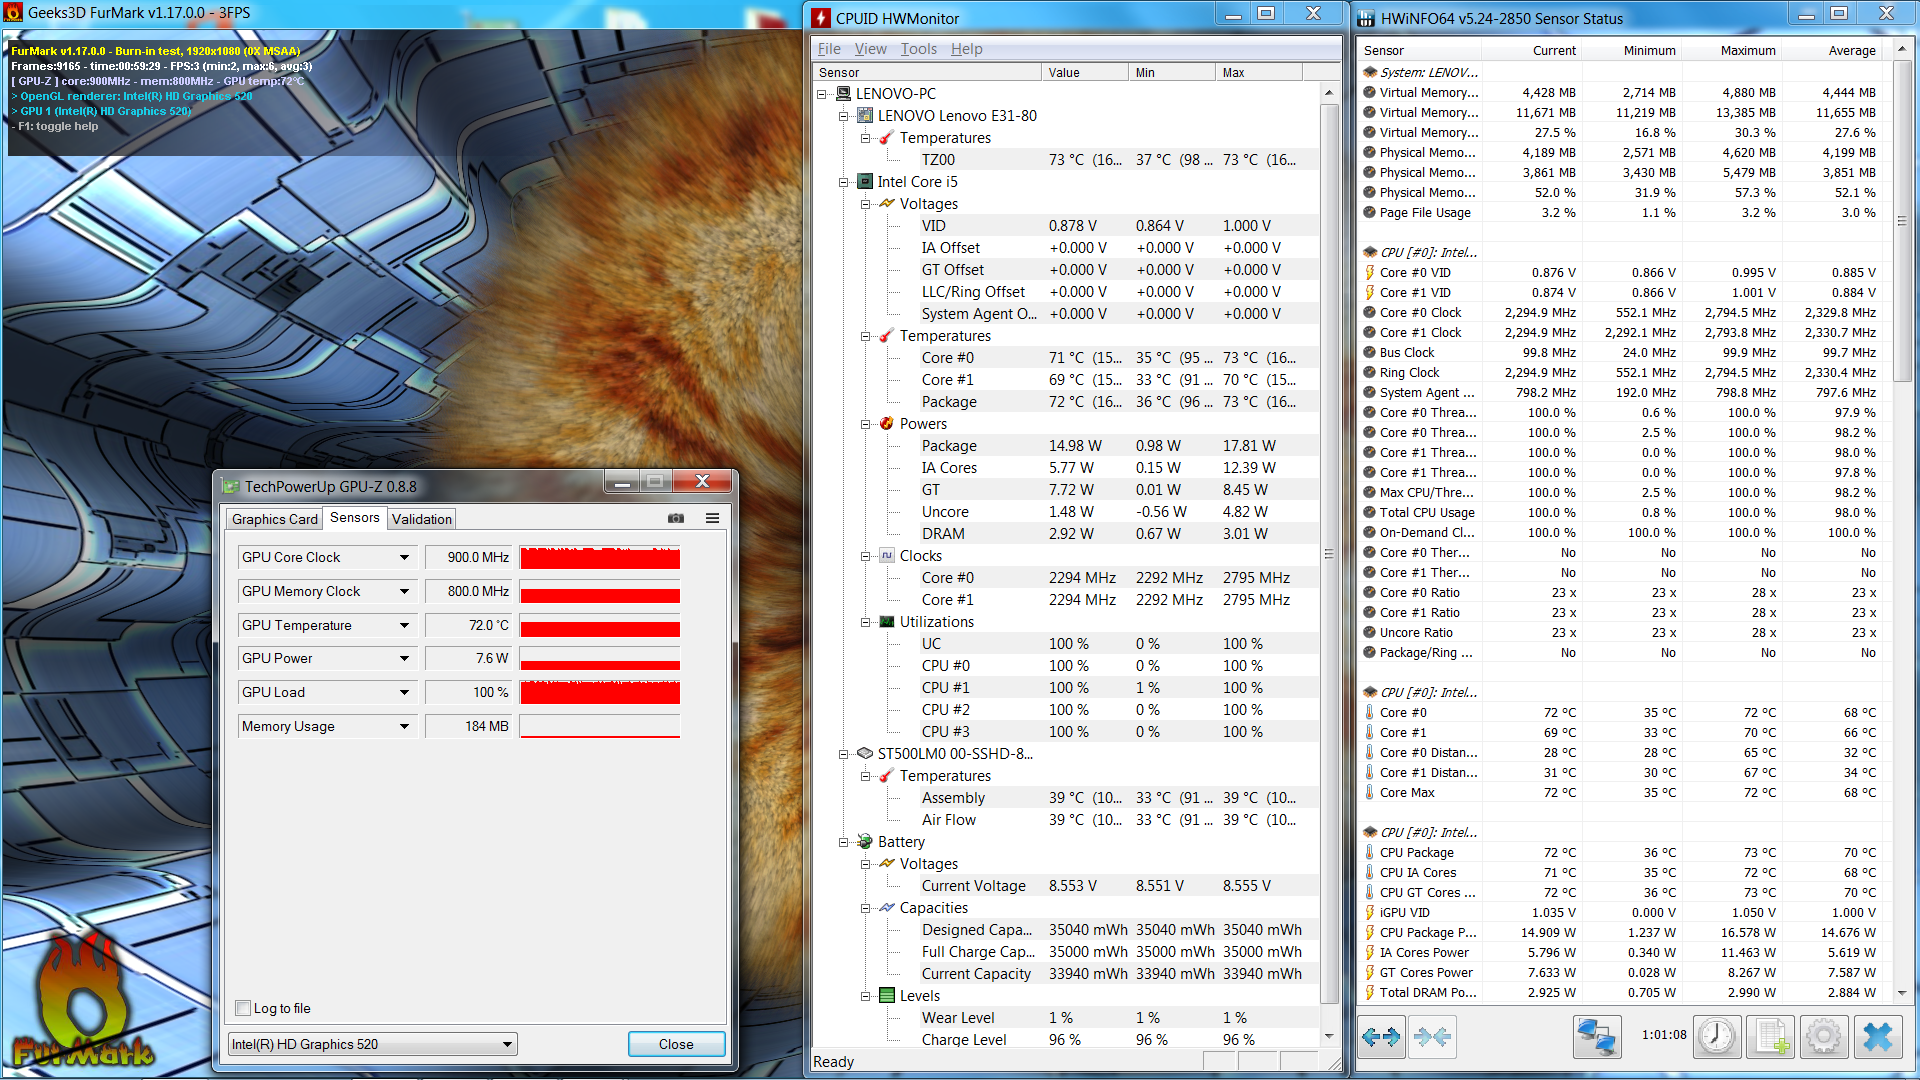This screenshot has width=1920, height=1080.
Task: Click HWMonitor Value column header
Action: point(1084,73)
